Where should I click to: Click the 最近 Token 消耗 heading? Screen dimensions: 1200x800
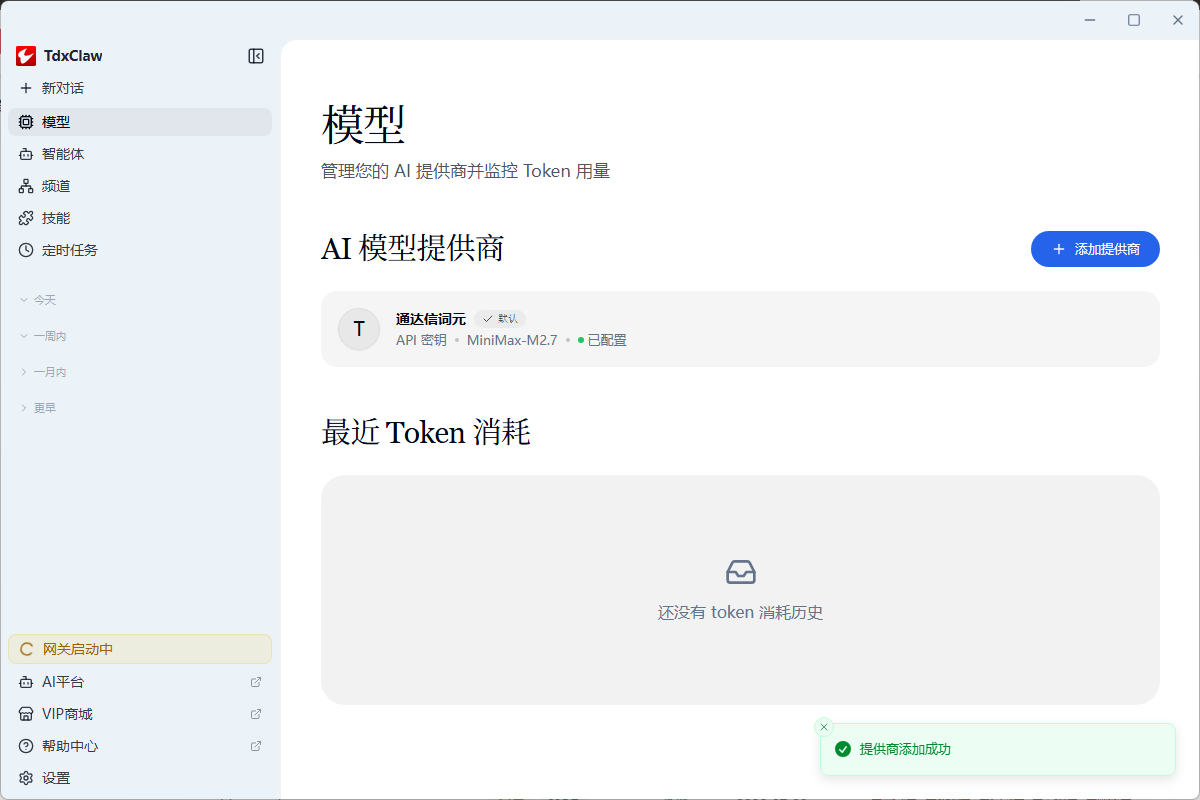click(x=425, y=433)
